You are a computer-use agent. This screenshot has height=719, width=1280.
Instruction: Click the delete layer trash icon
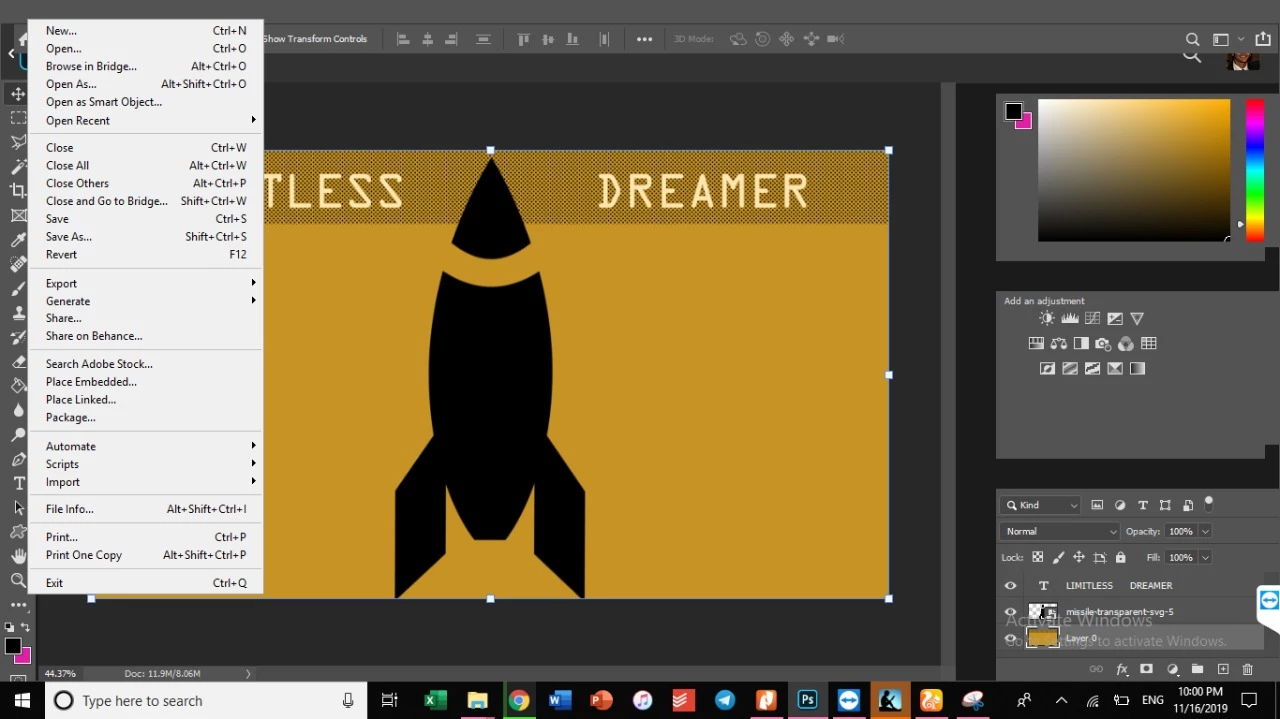click(x=1247, y=669)
